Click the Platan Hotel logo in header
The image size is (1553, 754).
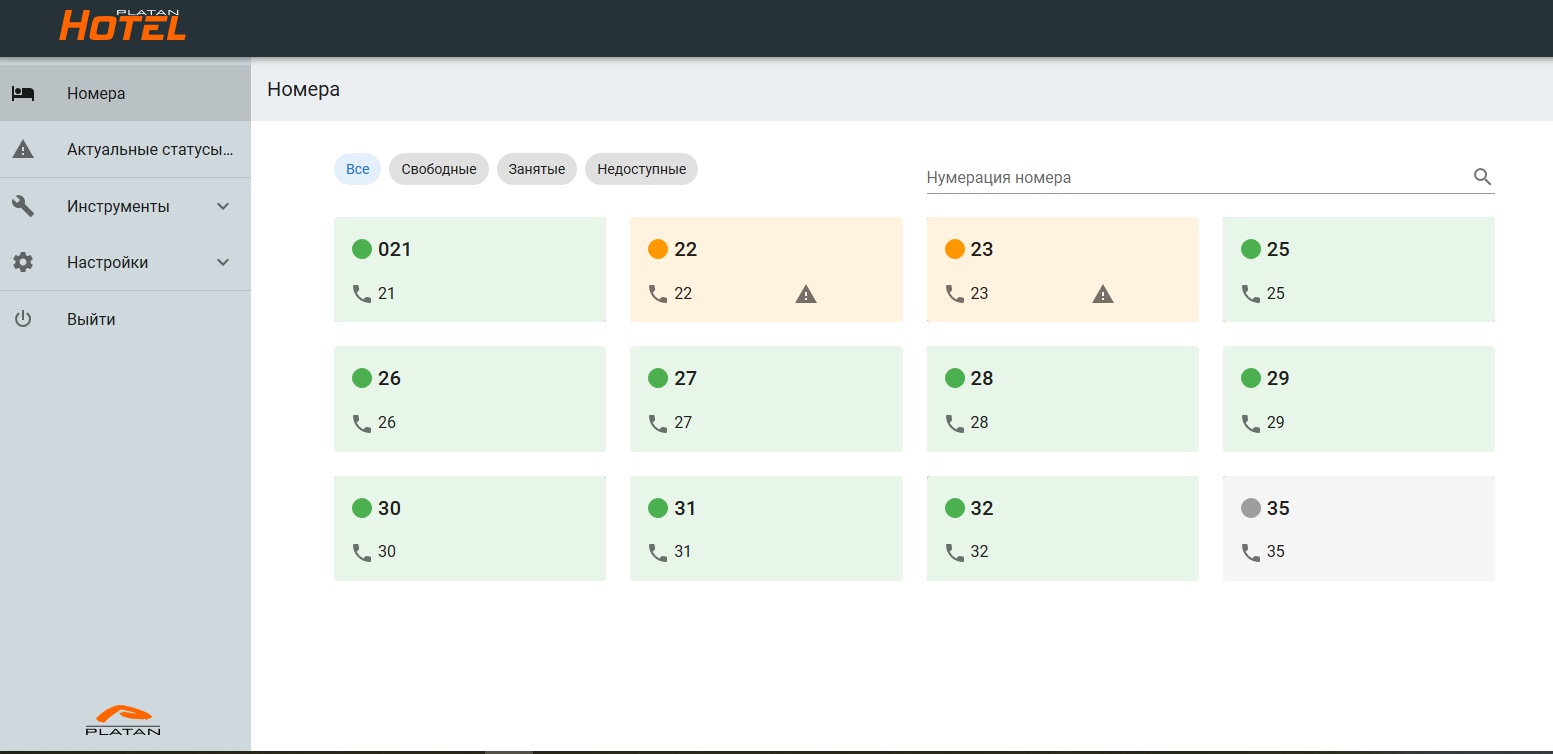[x=123, y=24]
